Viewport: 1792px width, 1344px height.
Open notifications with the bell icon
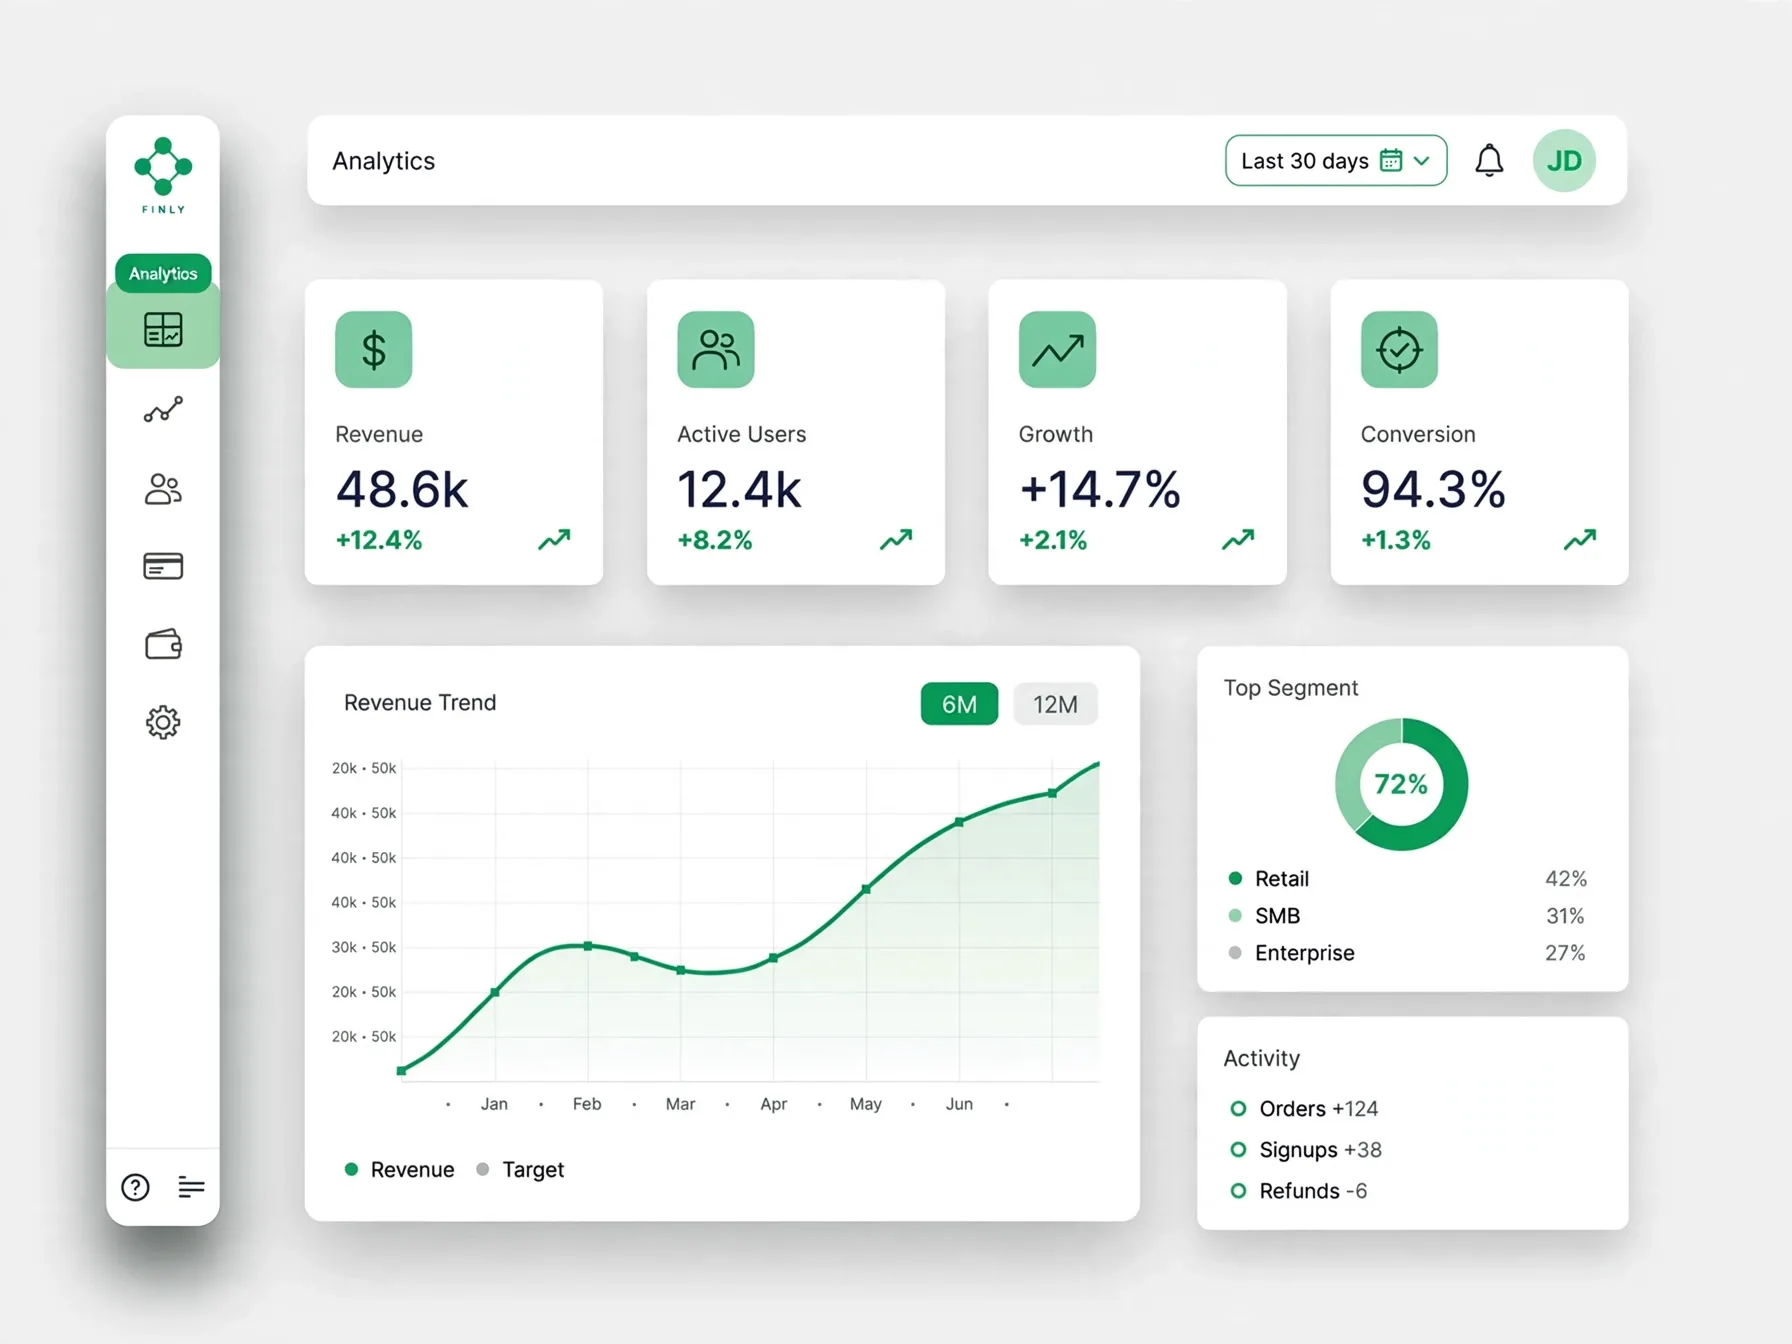(x=1489, y=160)
